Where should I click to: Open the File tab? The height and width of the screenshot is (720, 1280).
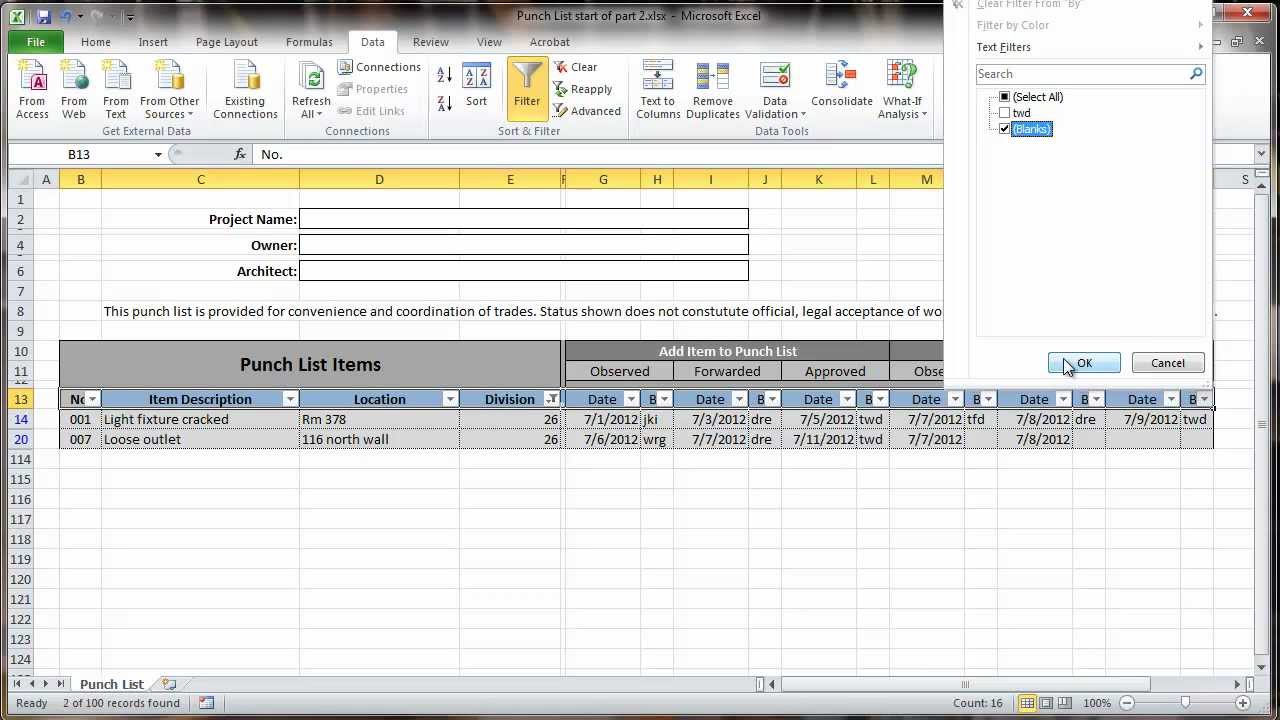click(x=36, y=42)
